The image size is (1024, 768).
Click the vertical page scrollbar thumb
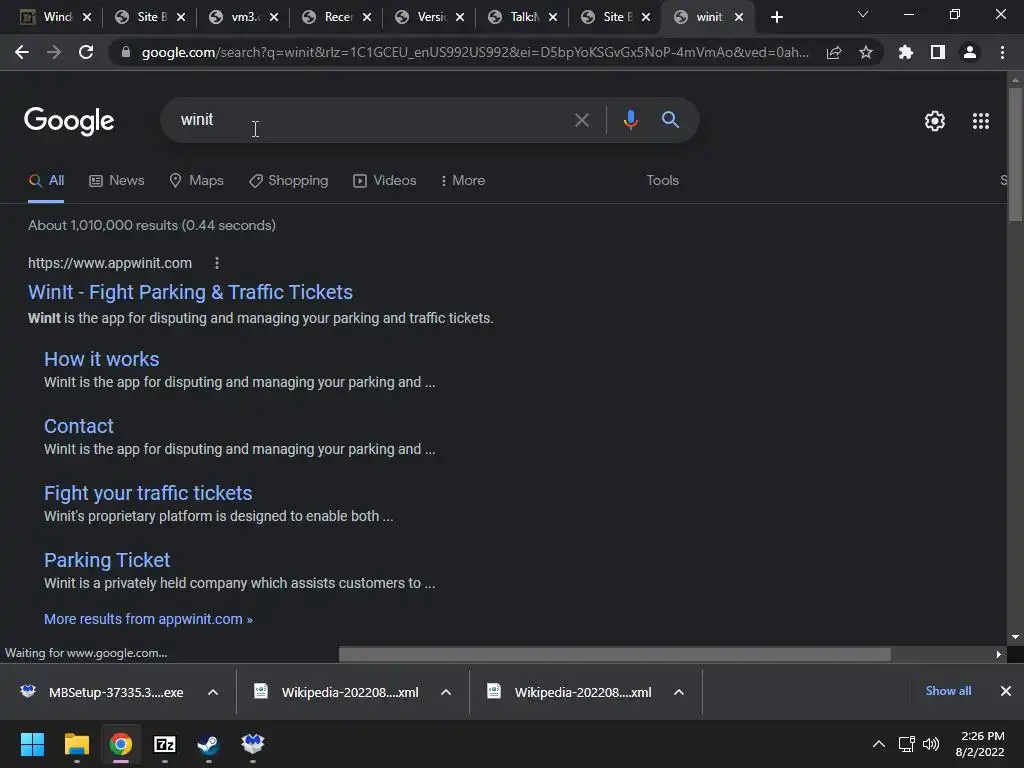pos(1015,154)
